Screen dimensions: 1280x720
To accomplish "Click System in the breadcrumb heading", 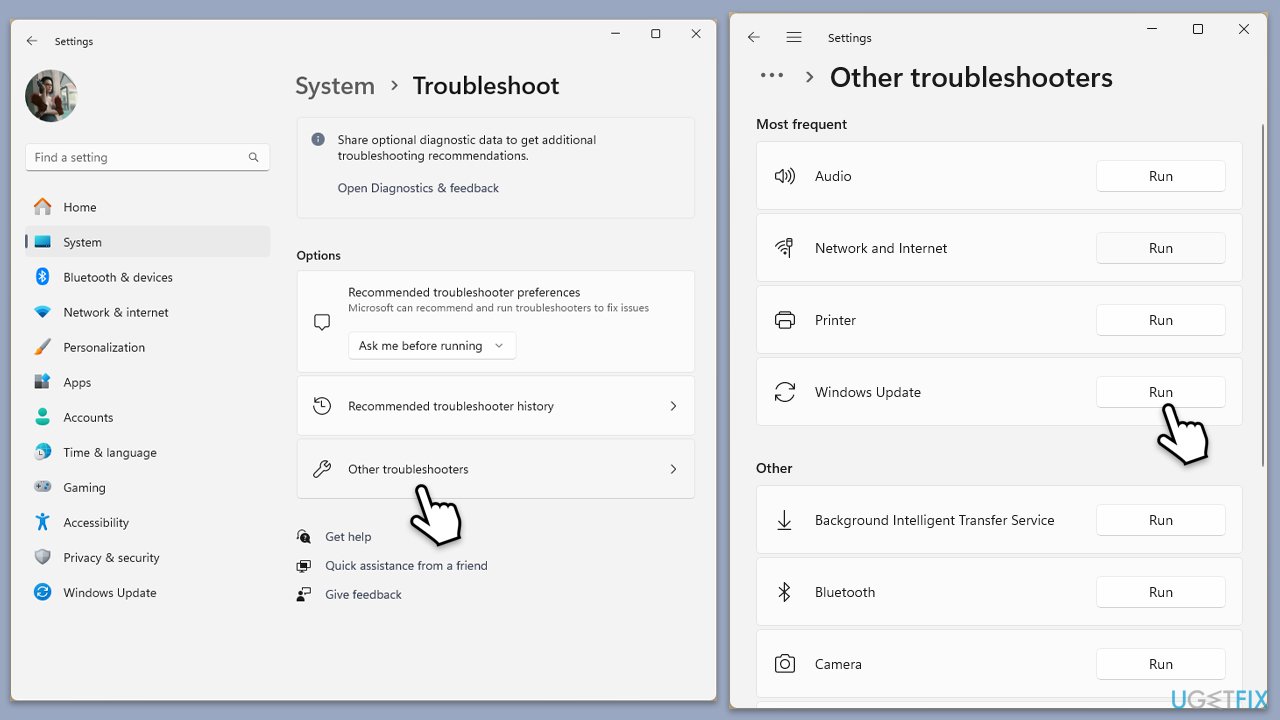I will (x=335, y=86).
